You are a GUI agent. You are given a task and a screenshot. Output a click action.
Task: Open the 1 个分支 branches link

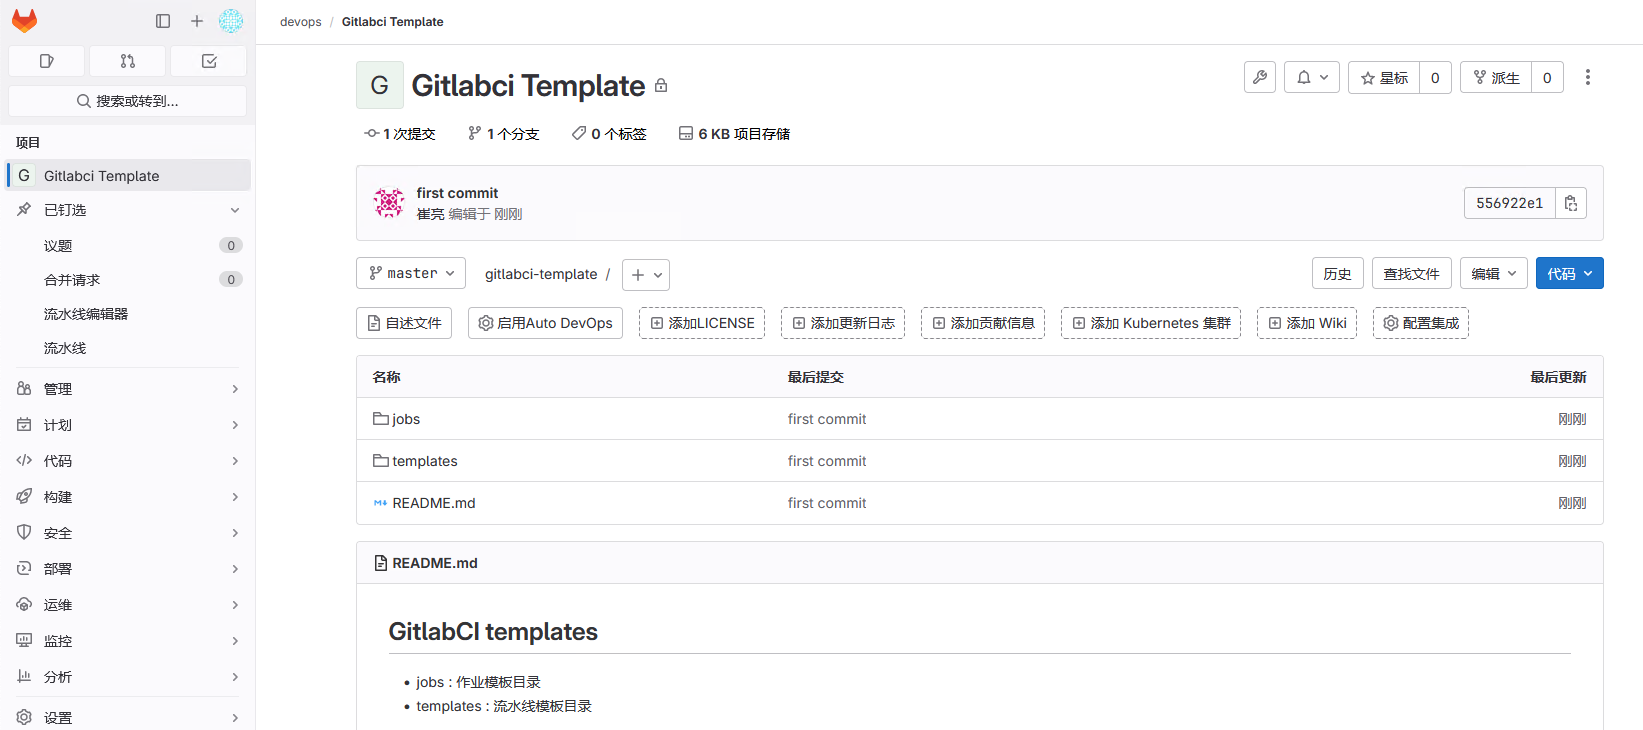pos(504,134)
